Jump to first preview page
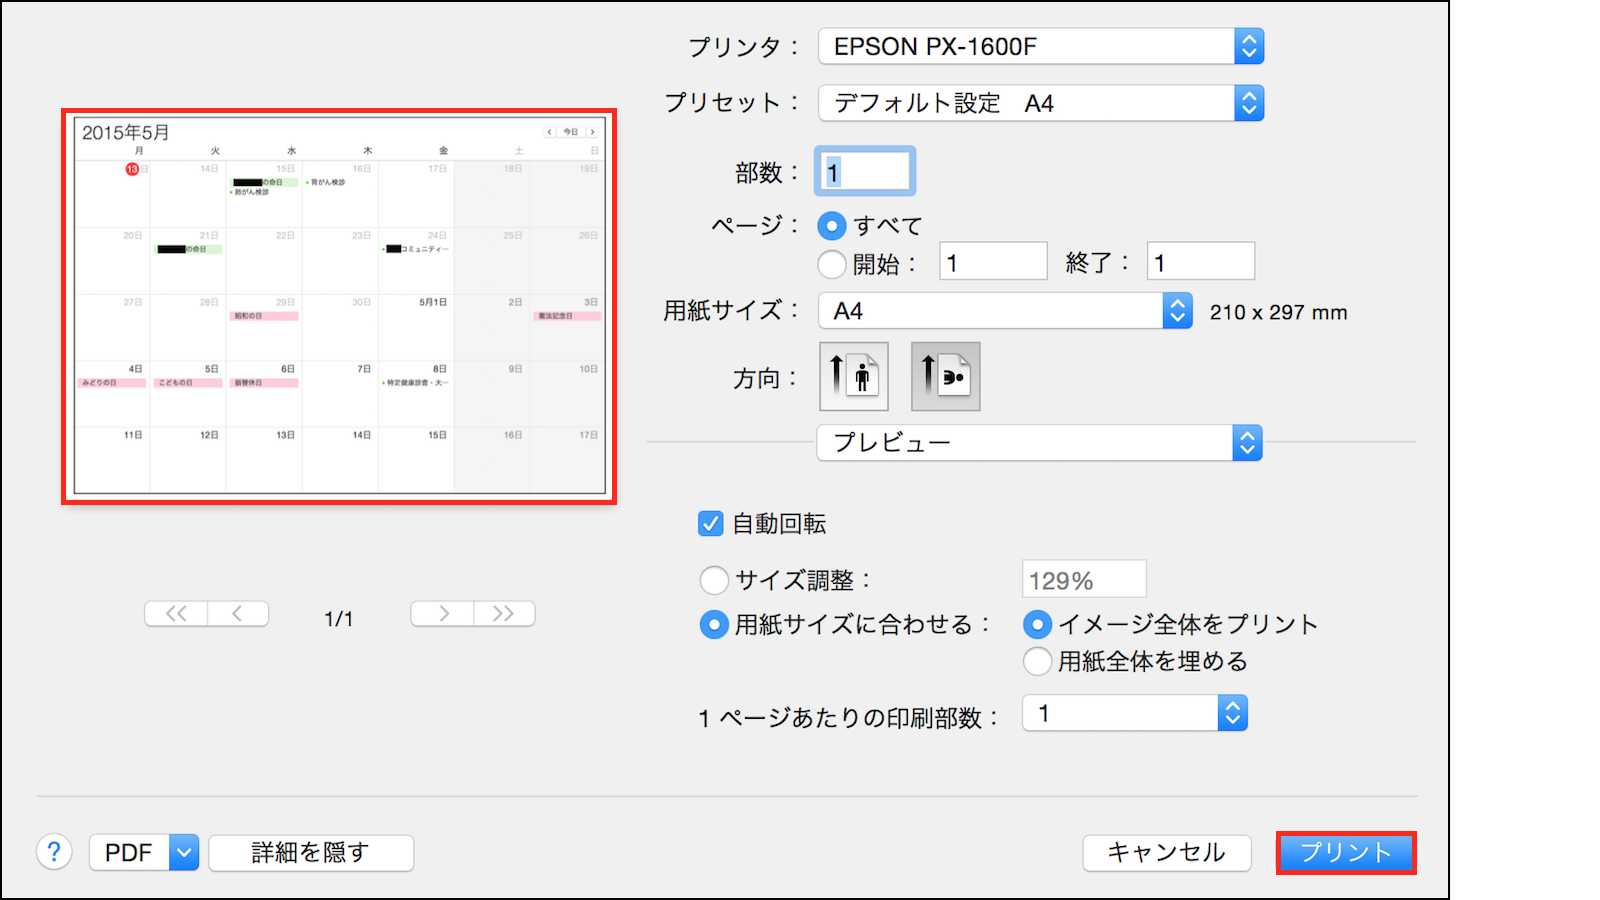The width and height of the screenshot is (1600, 900). pos(176,614)
